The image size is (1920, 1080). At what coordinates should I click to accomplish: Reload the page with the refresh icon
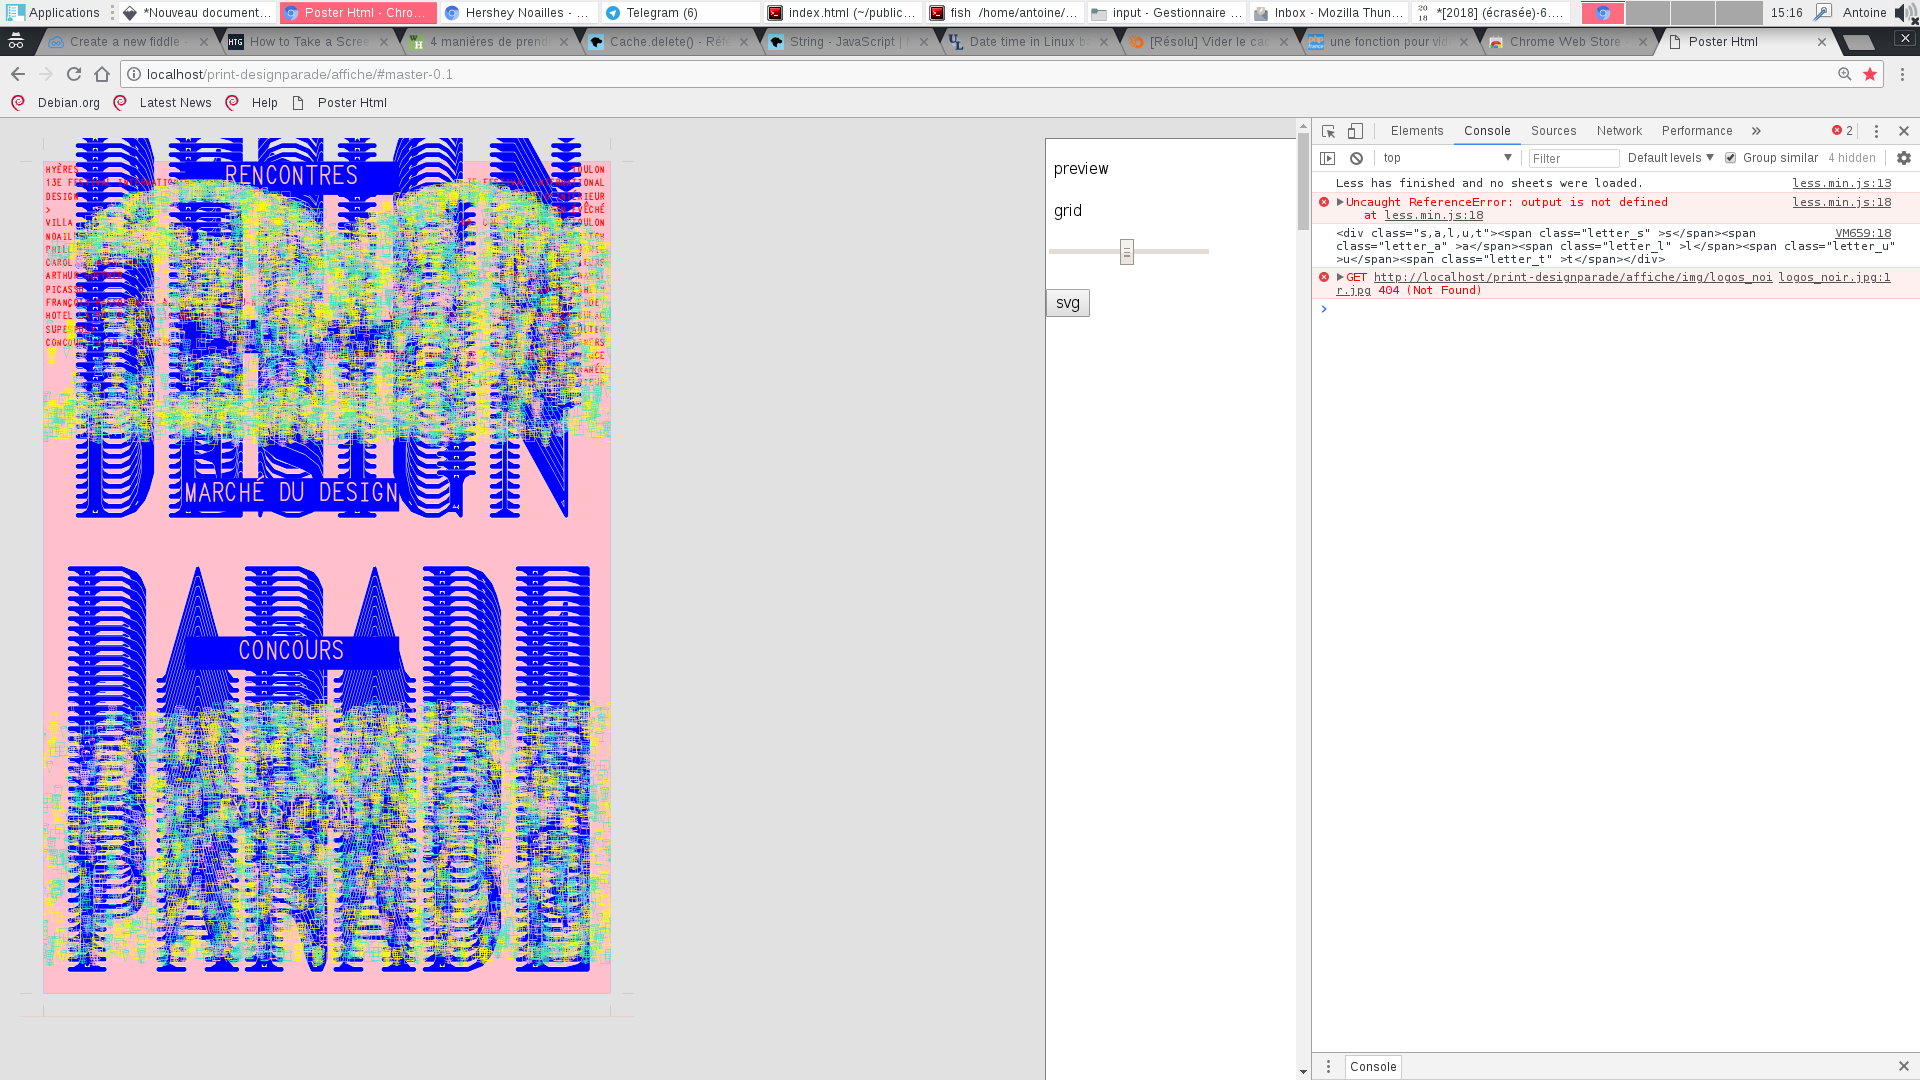click(x=74, y=74)
